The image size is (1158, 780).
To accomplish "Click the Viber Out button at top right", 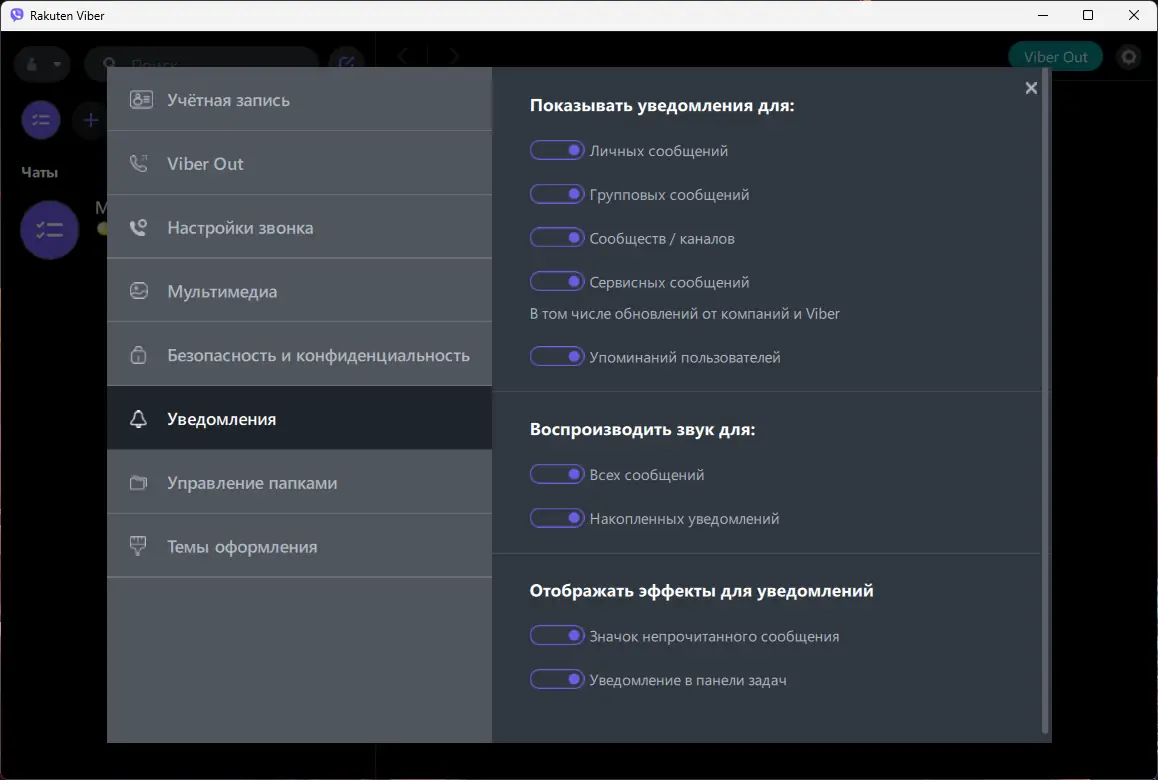I will click(1055, 57).
